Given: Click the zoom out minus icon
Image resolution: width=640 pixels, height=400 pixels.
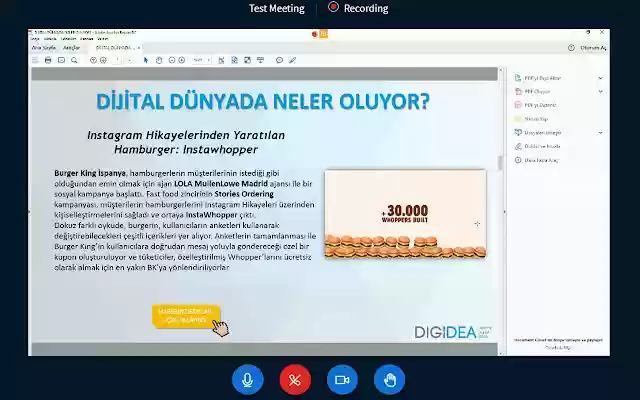Looking at the screenshot, I should [172, 60].
